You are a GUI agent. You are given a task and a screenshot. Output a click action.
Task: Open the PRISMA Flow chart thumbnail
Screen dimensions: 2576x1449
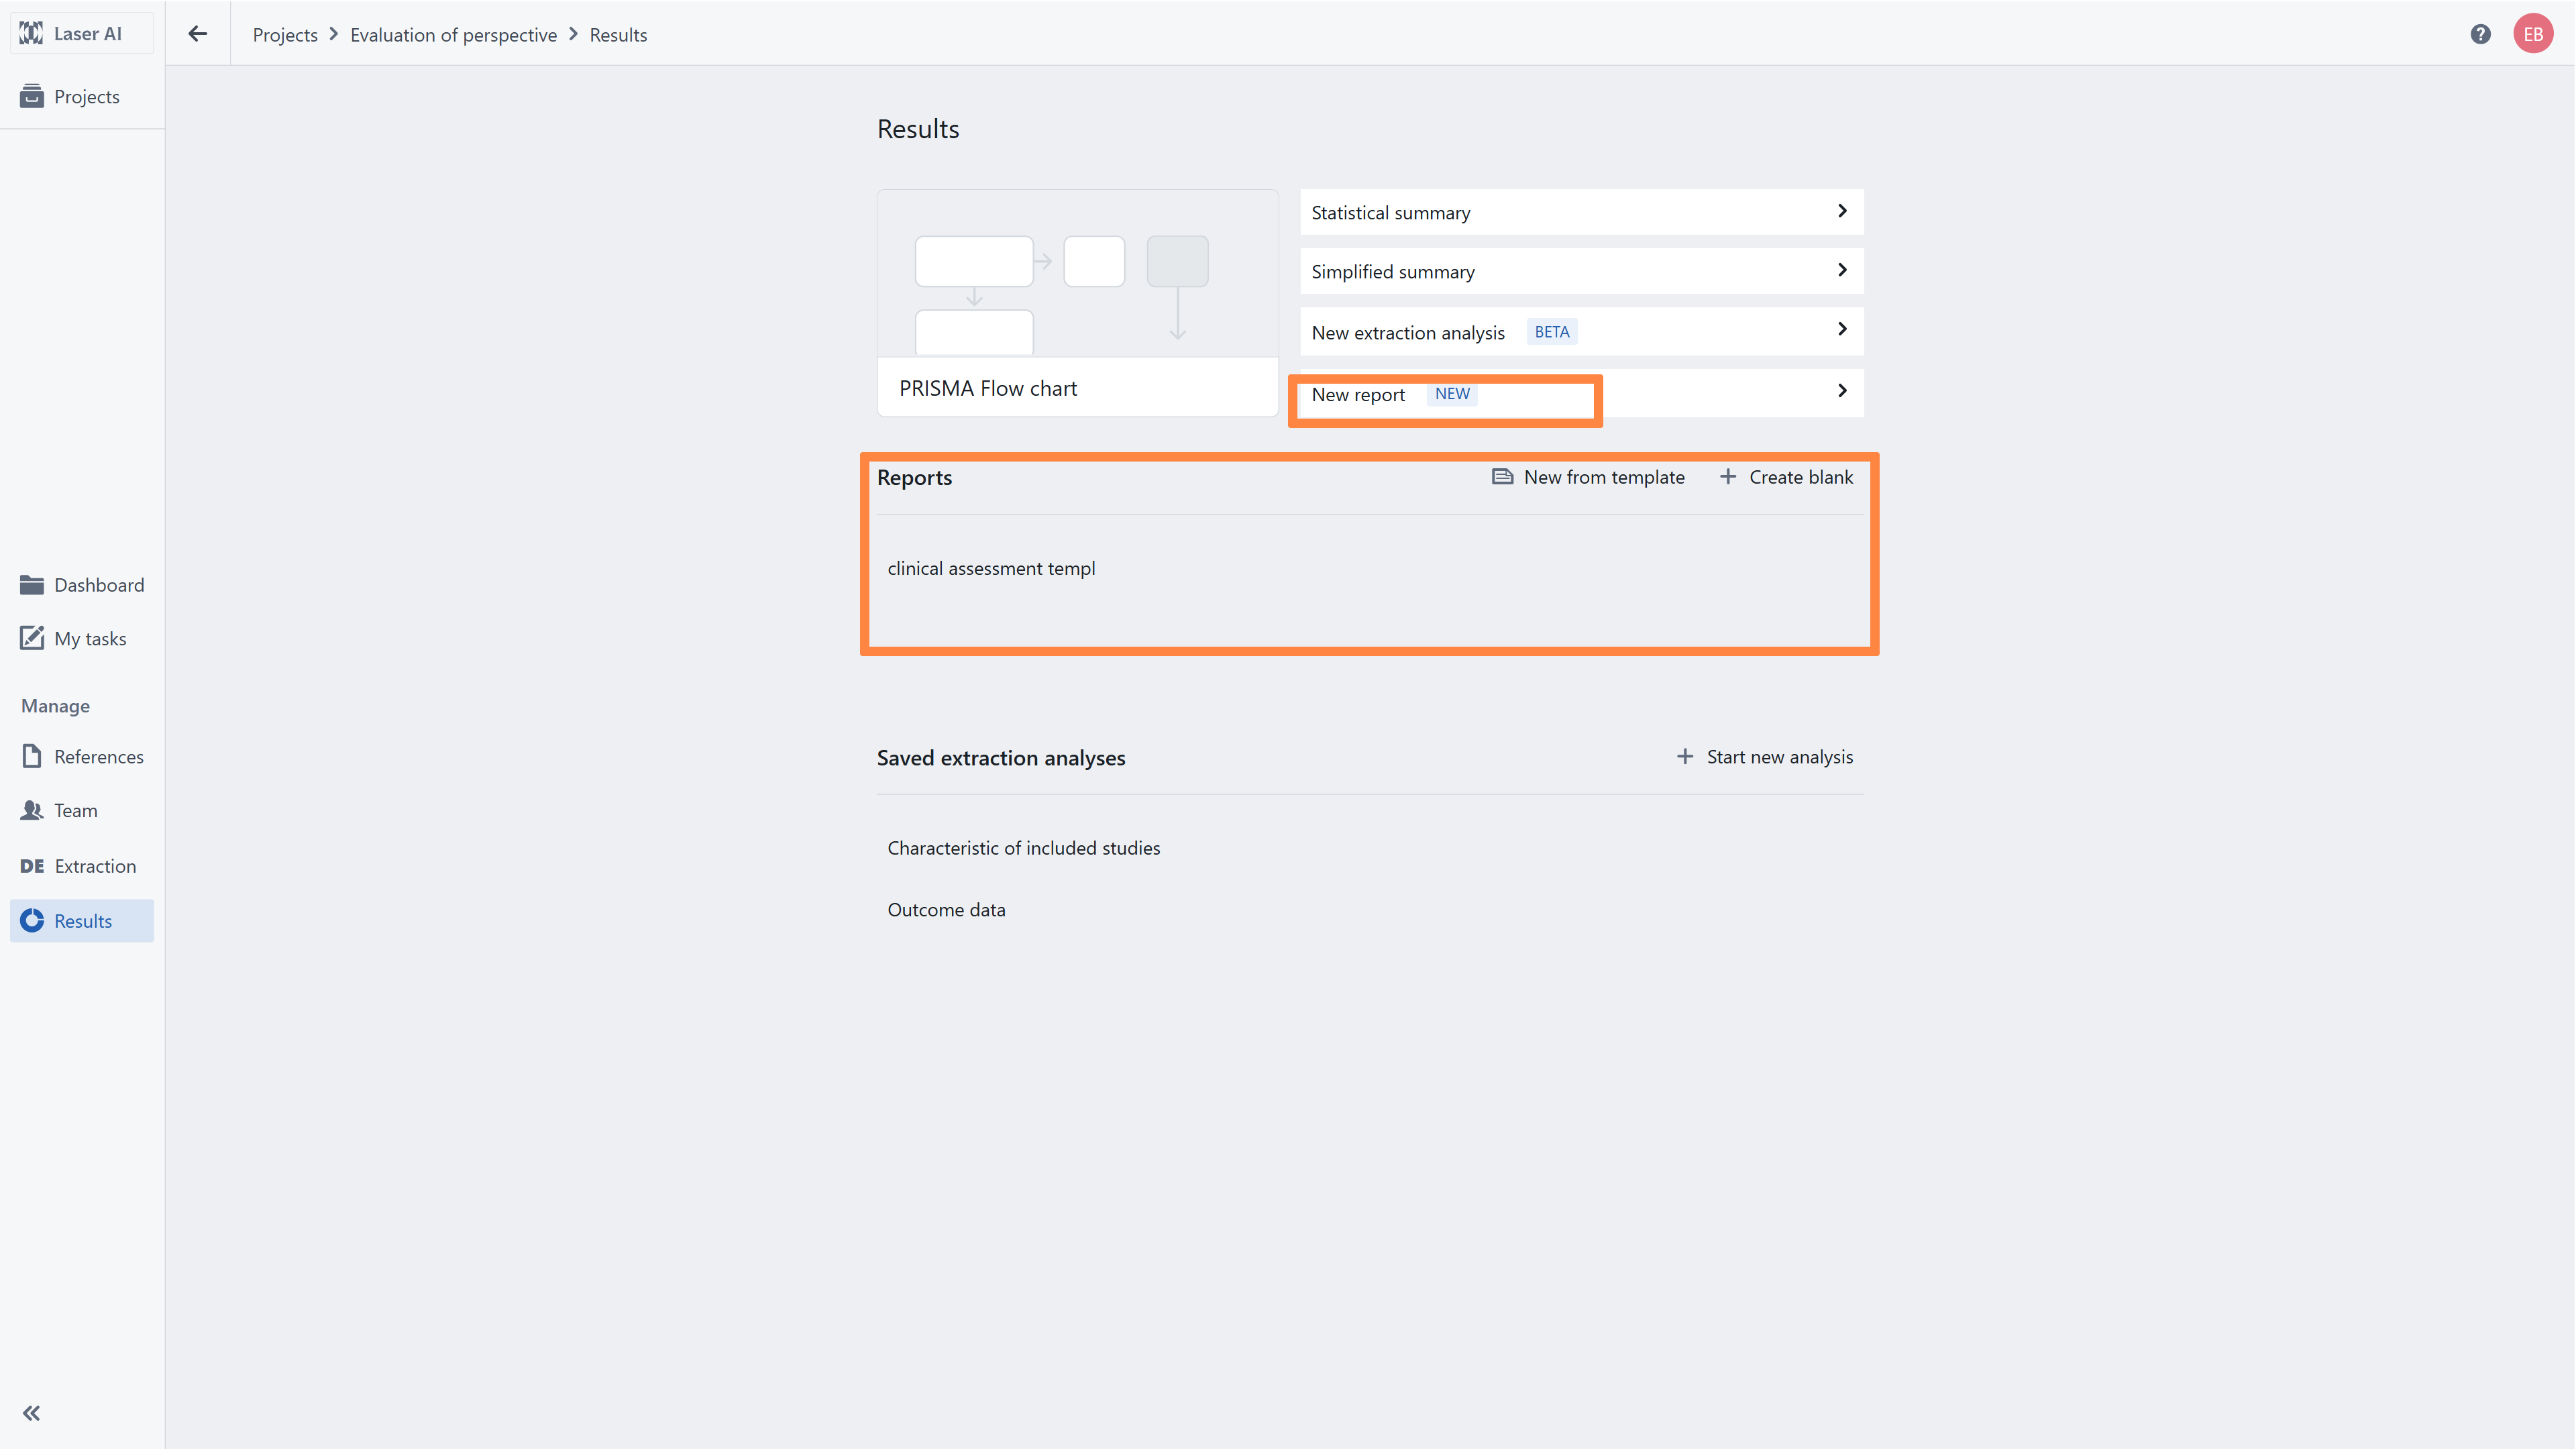[x=1077, y=303]
